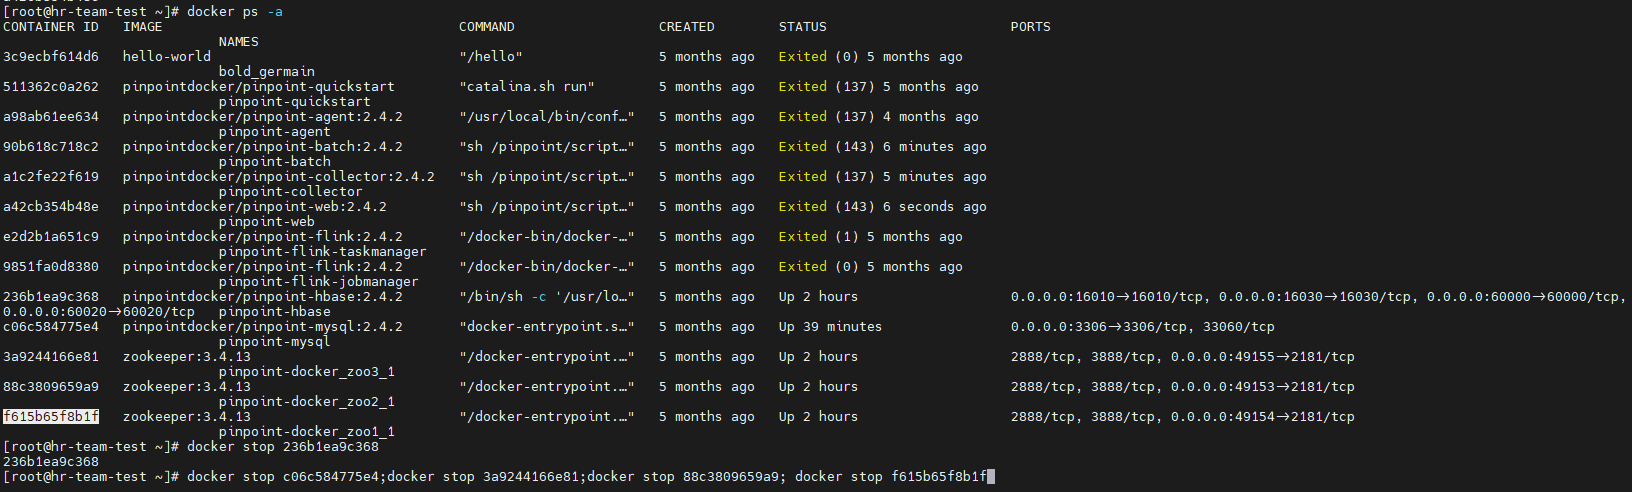Click highlighted container ID f615b65f8b1f
Image resolution: width=1632 pixels, height=492 pixels.
tap(51, 417)
